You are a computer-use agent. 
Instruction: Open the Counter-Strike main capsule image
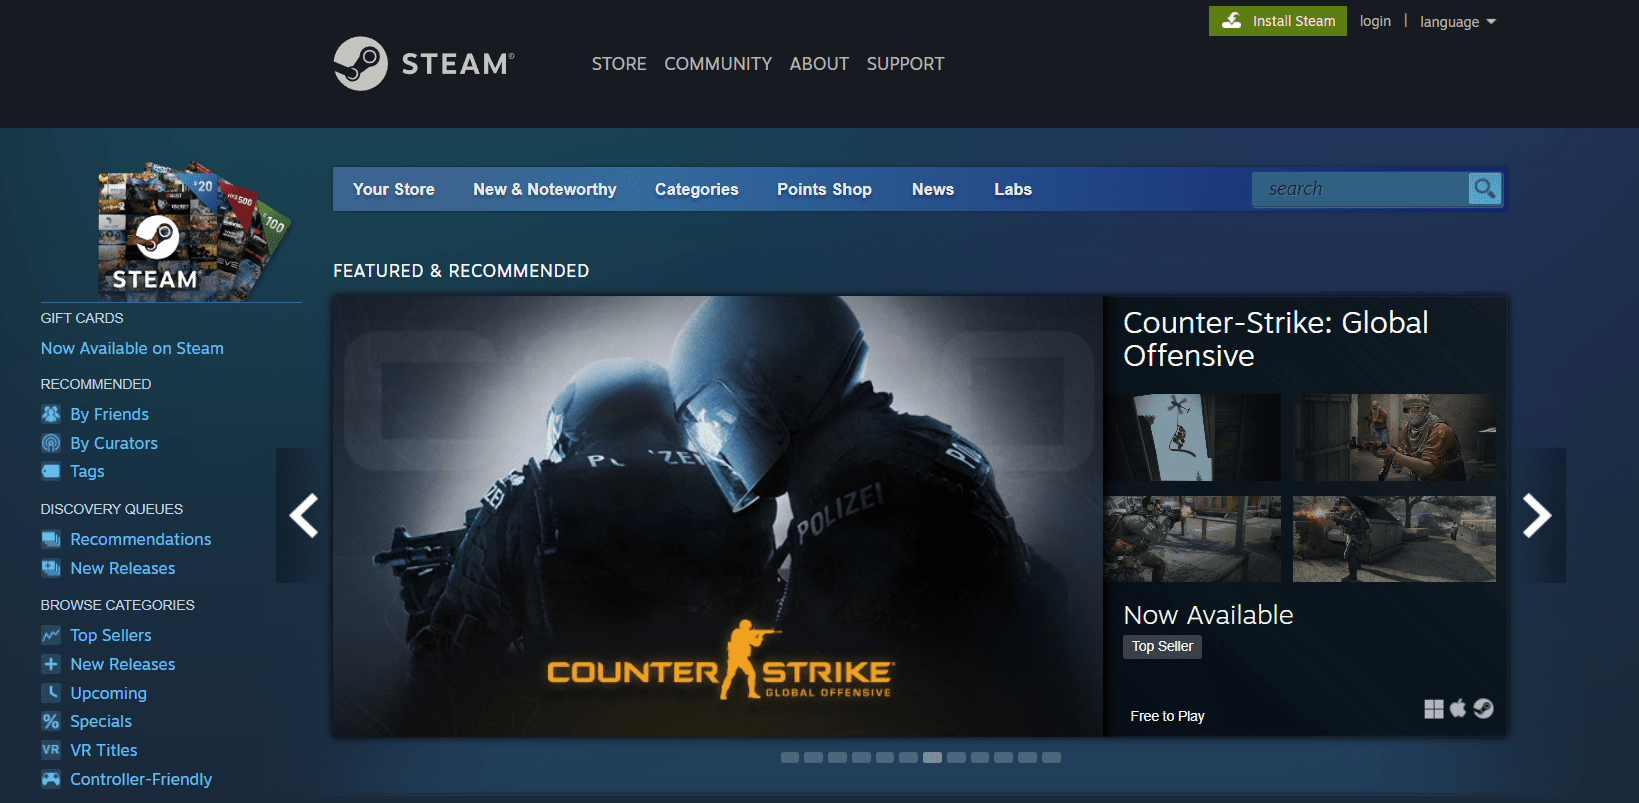pos(718,516)
